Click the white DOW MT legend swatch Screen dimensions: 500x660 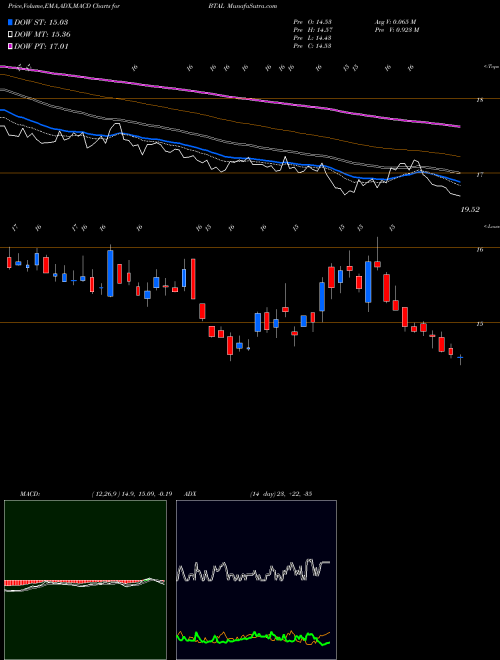(11, 35)
